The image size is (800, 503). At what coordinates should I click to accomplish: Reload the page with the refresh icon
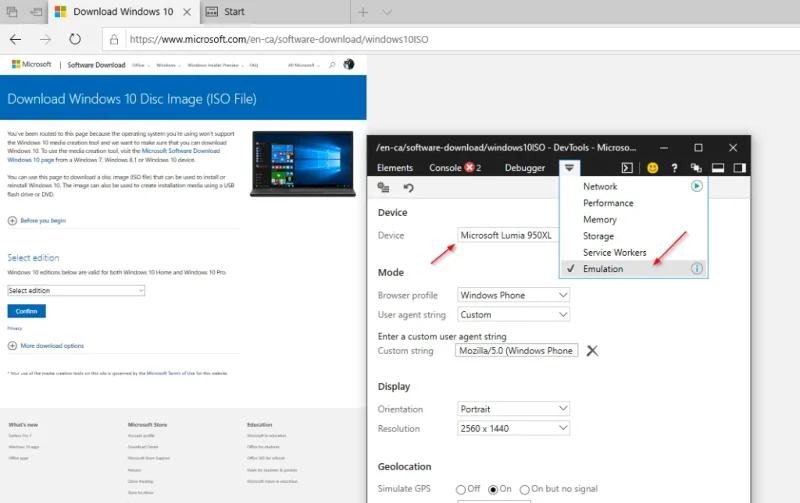(x=75, y=39)
